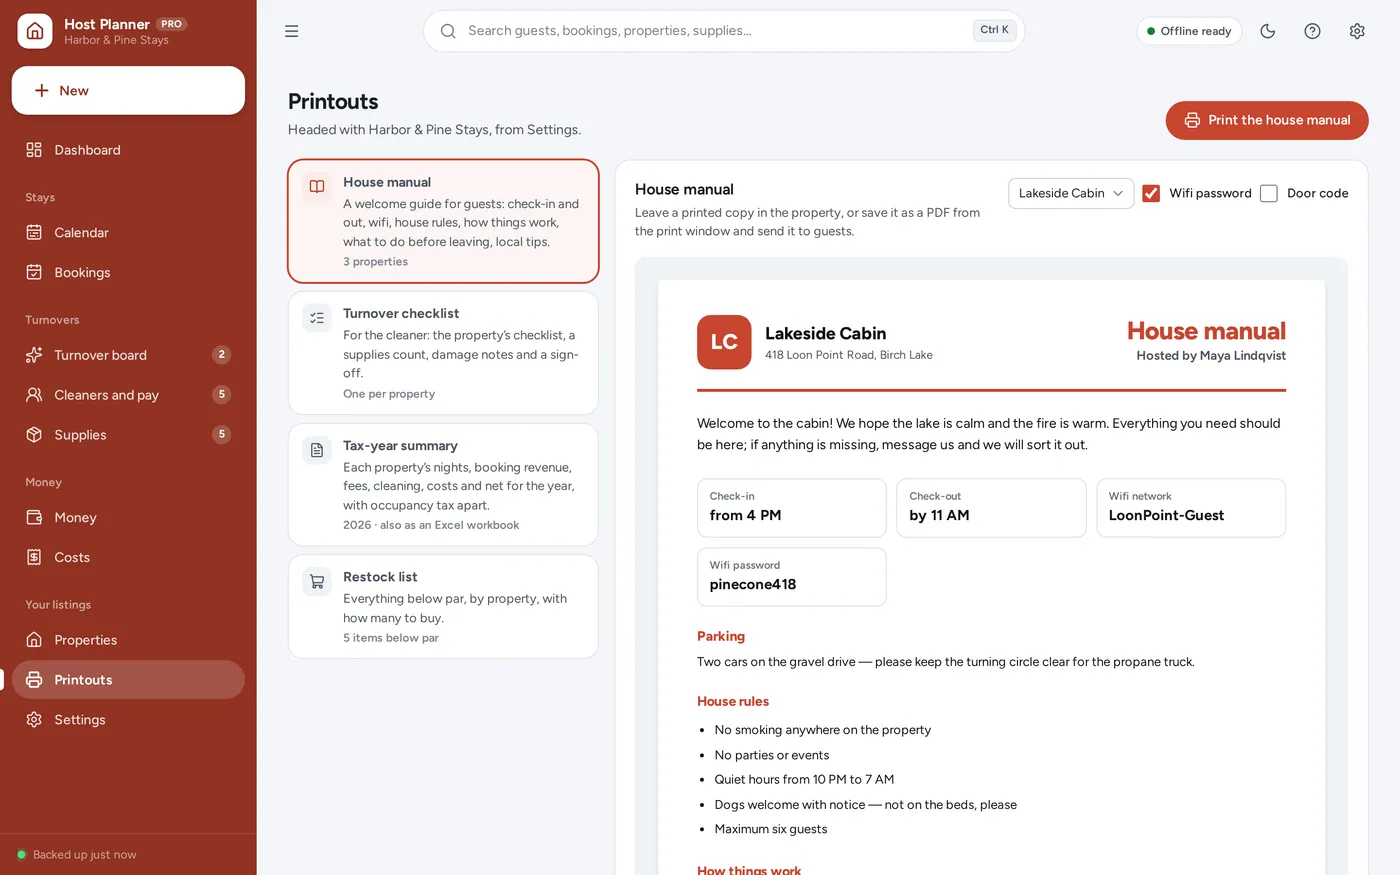Click Backed up just now status
Screen dimensions: 1400x875
(77, 855)
